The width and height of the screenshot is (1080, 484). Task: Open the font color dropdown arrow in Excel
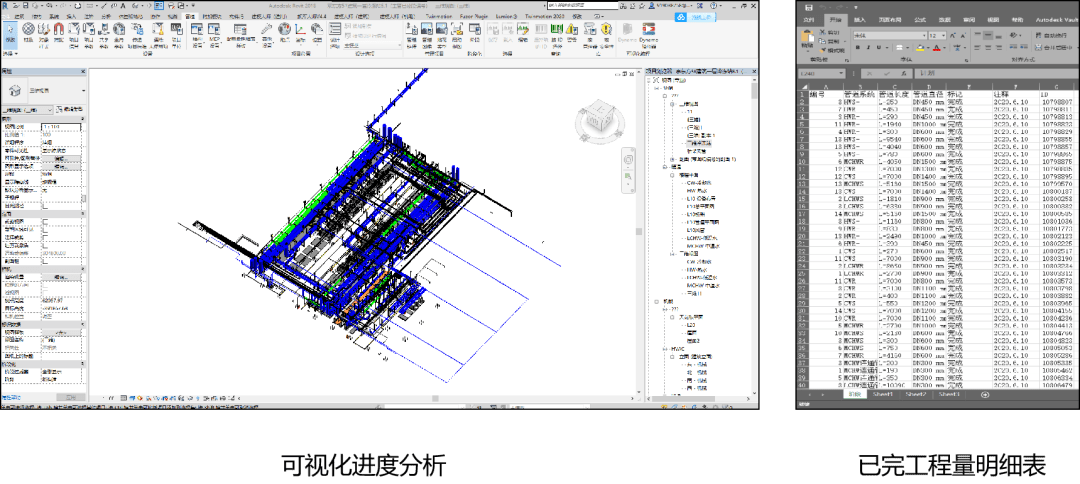pos(944,48)
